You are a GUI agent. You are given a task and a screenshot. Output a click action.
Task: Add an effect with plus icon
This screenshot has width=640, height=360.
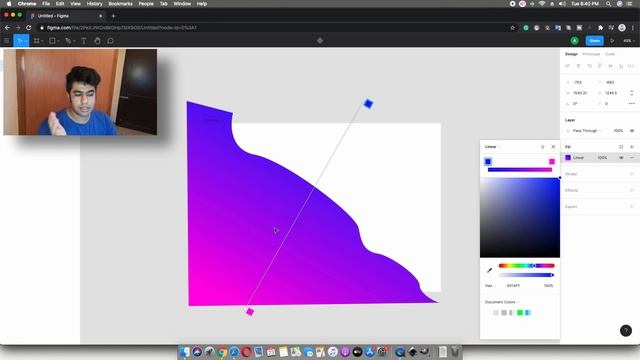632,190
